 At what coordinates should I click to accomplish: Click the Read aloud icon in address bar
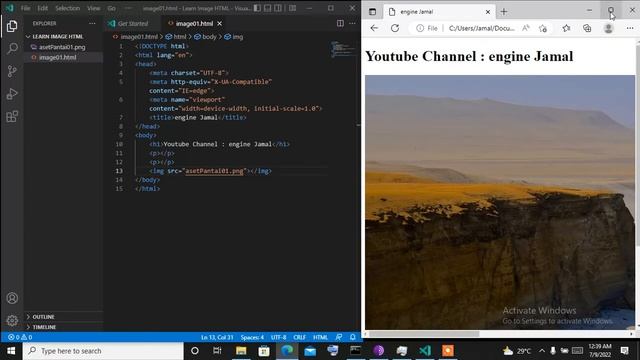(x=526, y=28)
